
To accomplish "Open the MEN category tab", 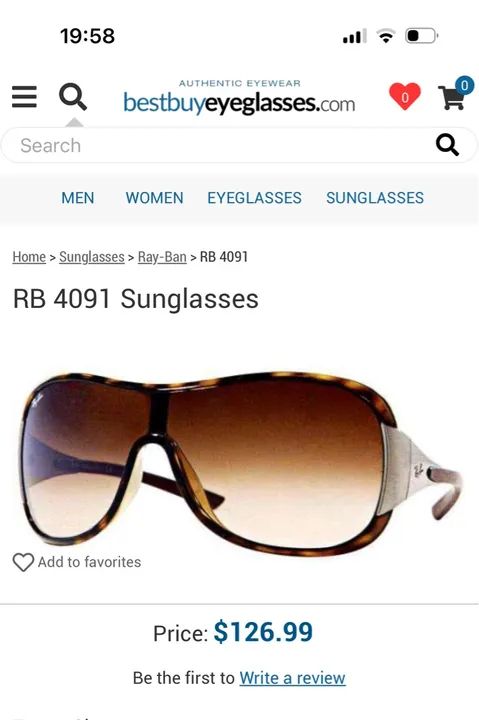I will point(78,198).
